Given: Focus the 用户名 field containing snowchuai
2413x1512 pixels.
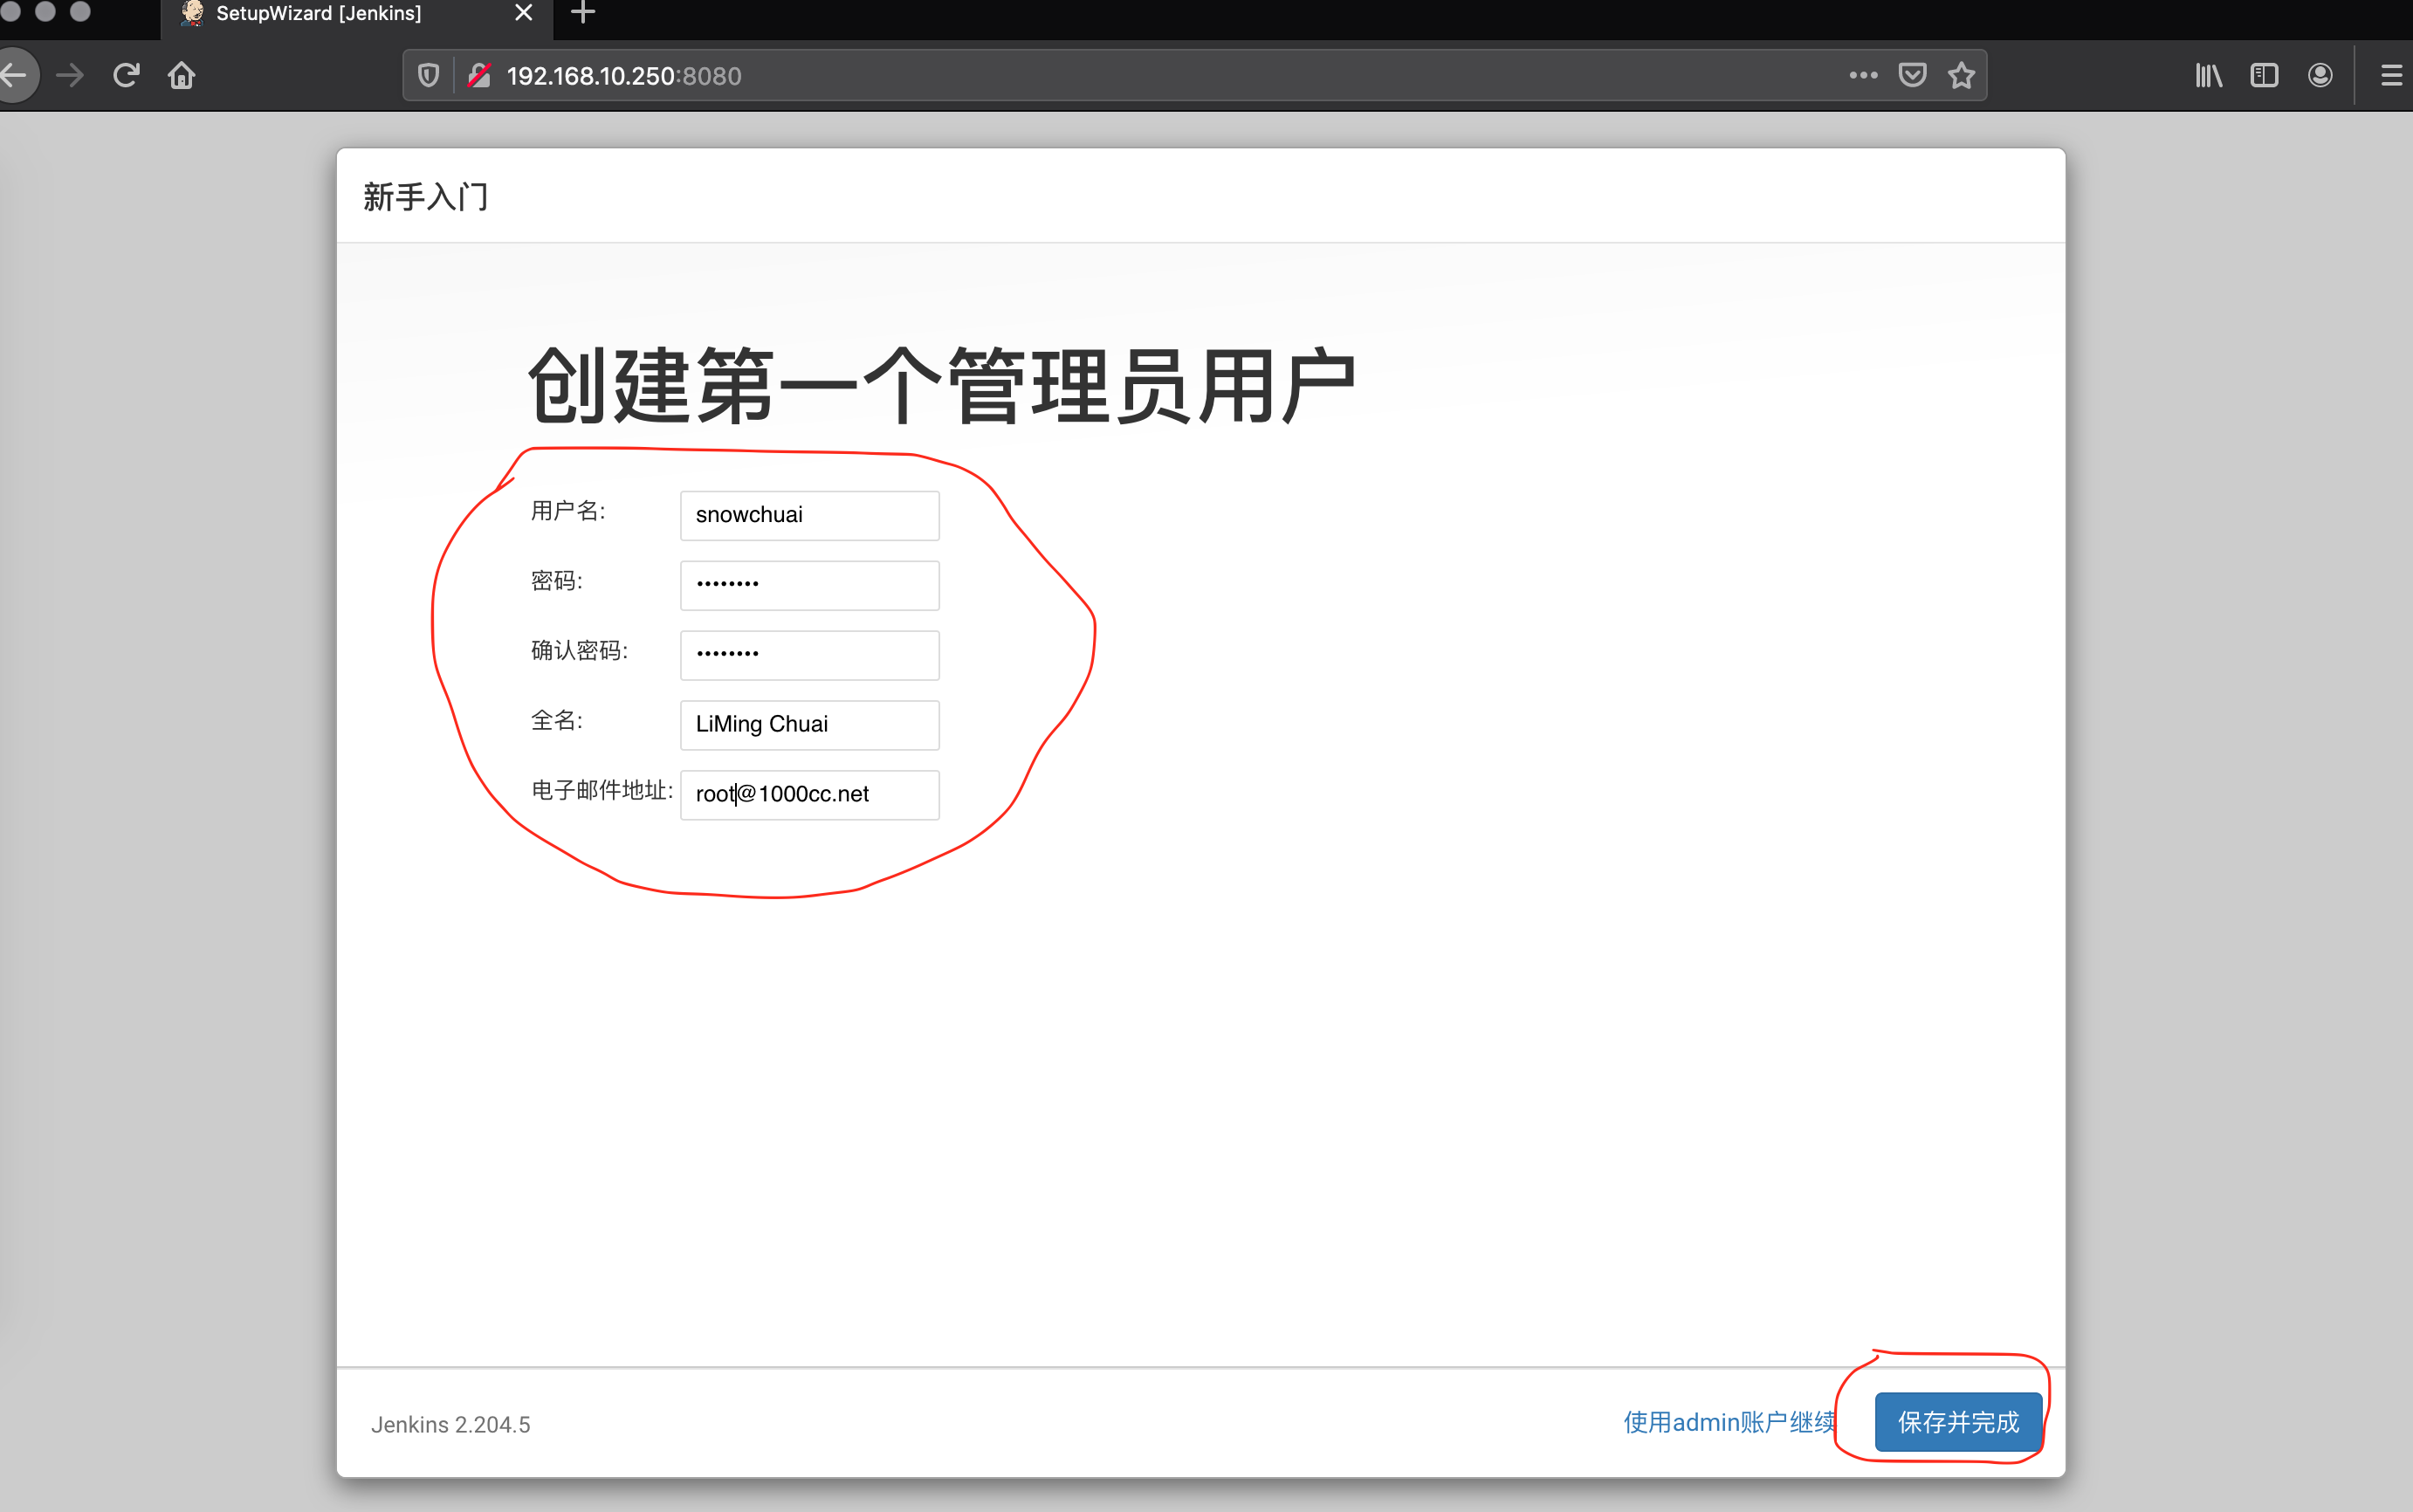Looking at the screenshot, I should 809,515.
